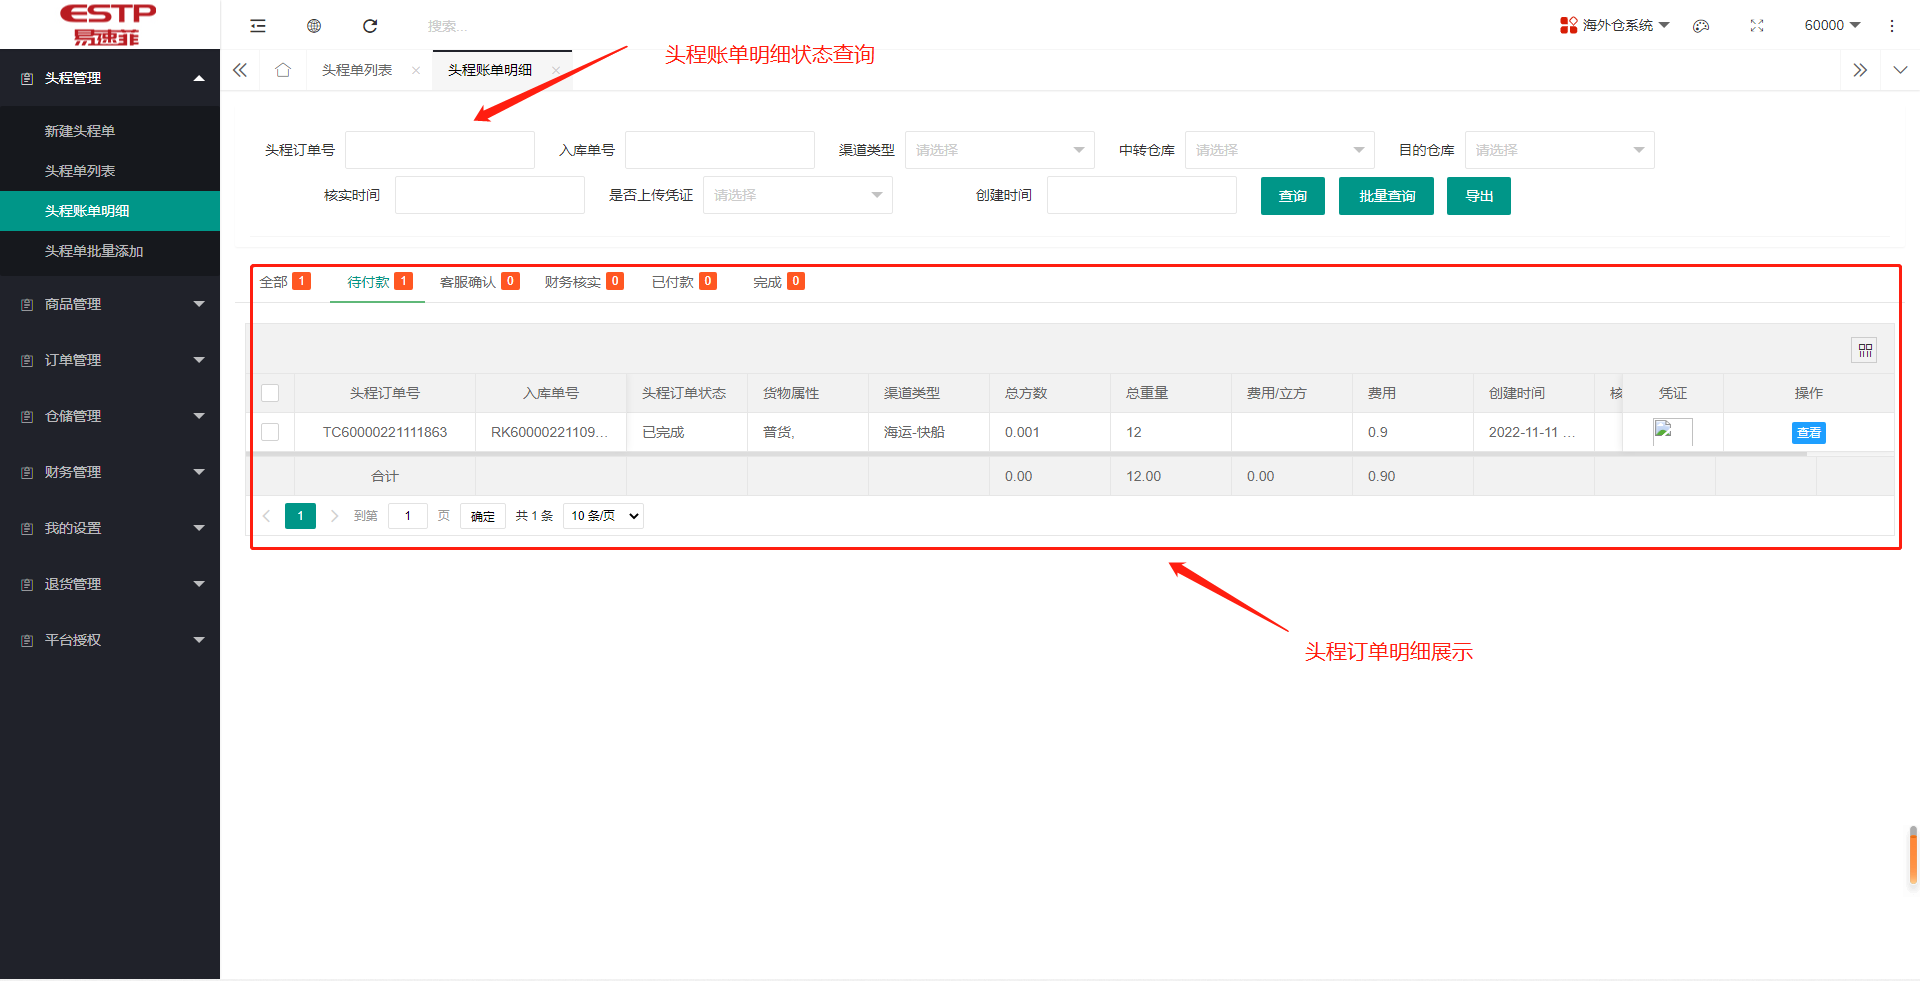This screenshot has height=981, width=1920.
Task: Open the 目的仓库 dropdown
Action: click(1559, 150)
